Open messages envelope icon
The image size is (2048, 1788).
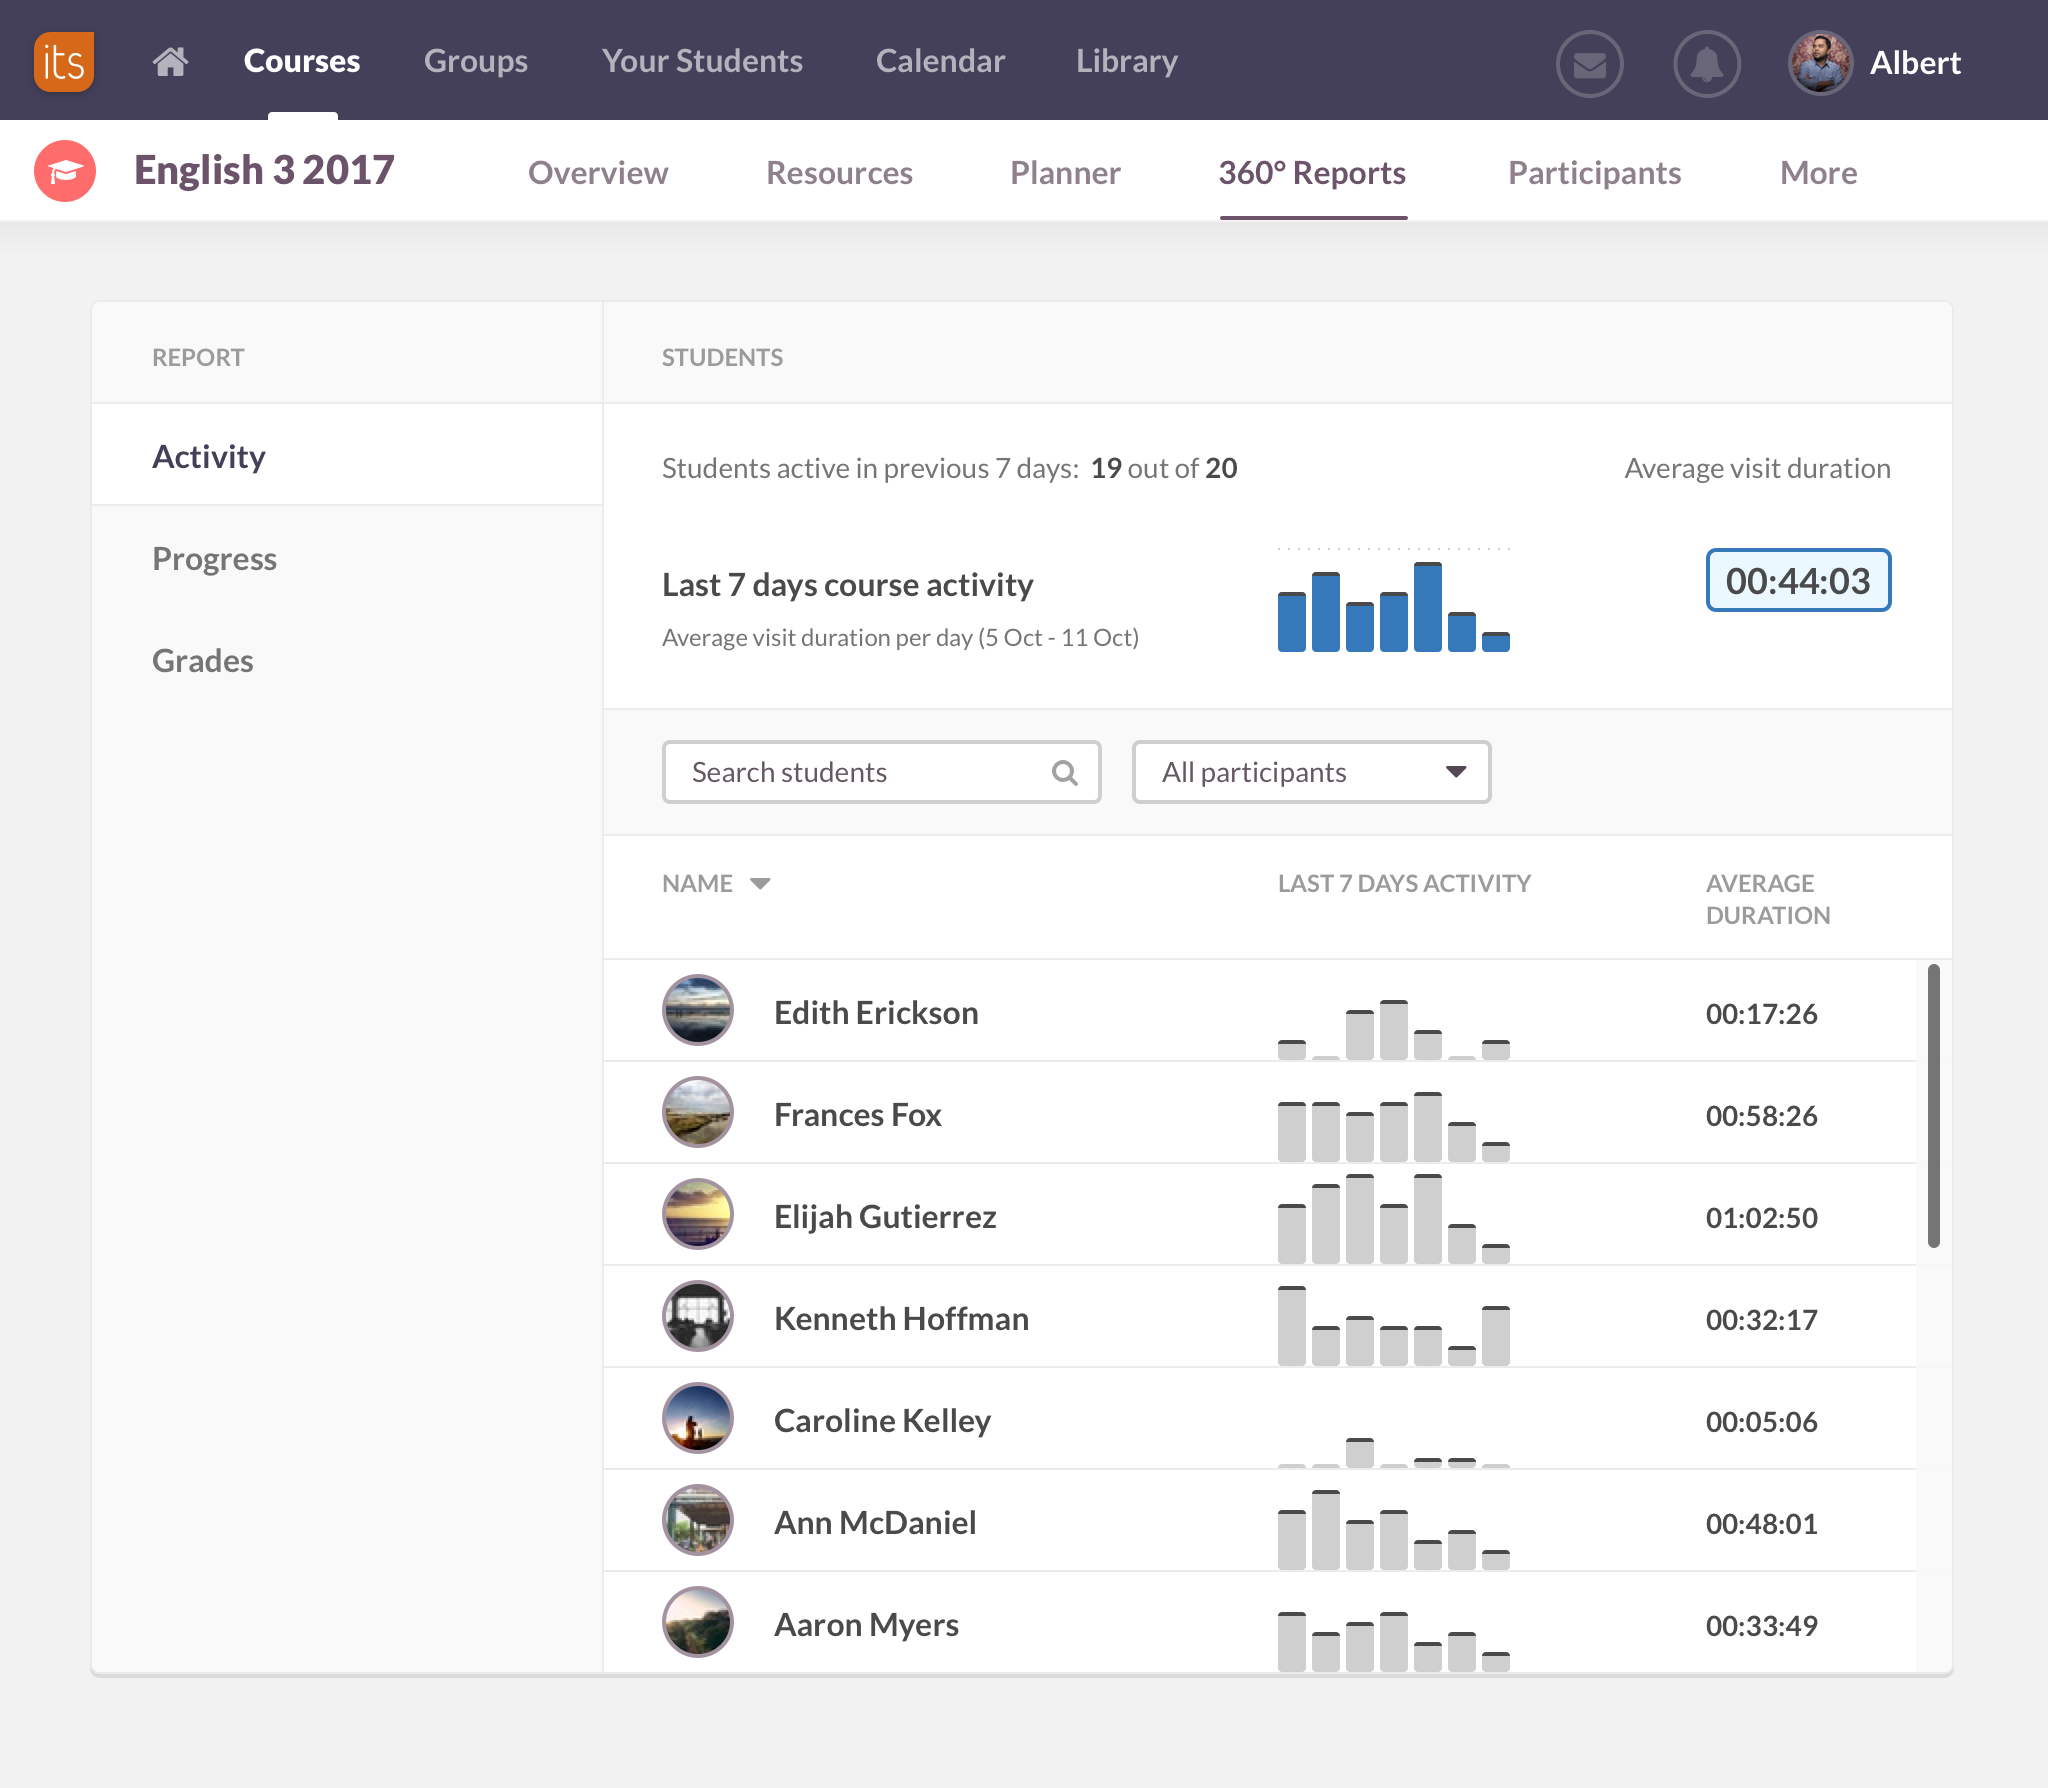coord(1589,64)
